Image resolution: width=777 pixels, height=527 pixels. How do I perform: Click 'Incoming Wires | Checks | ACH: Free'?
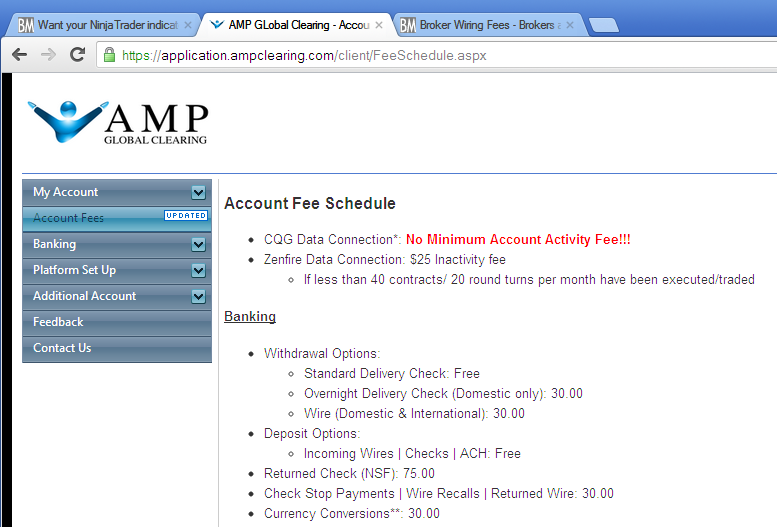point(412,454)
